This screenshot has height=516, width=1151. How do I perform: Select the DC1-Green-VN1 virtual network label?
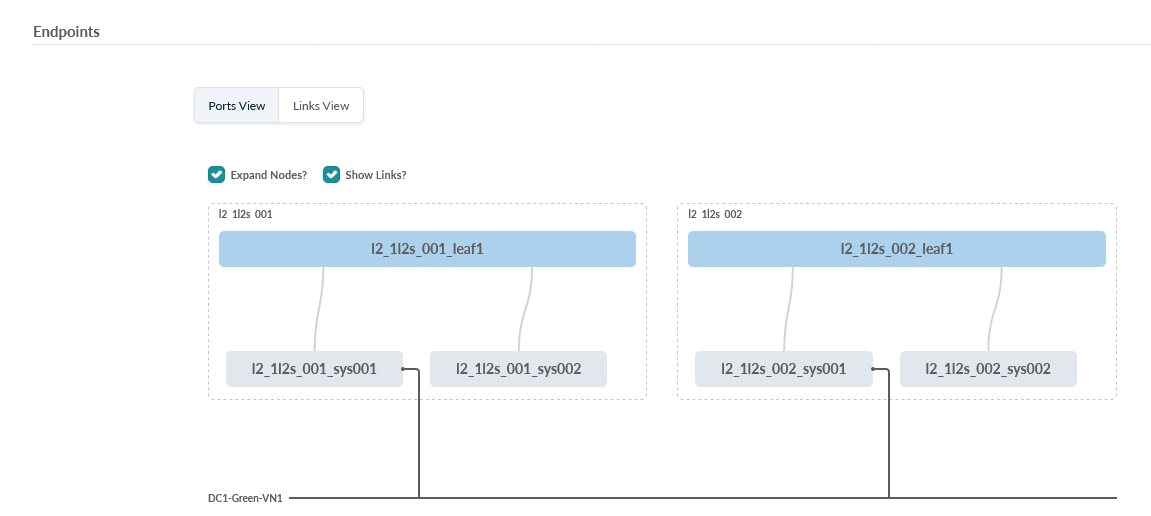click(245, 497)
